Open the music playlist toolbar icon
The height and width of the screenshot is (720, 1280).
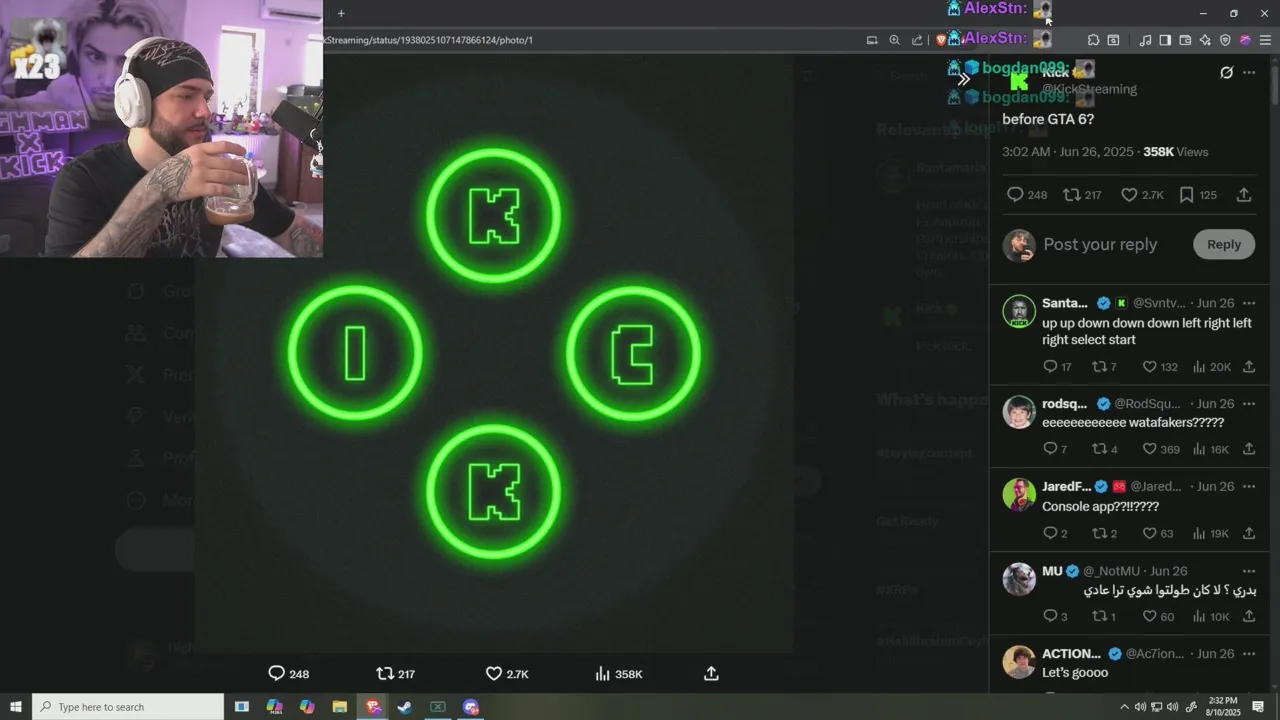(1145, 40)
